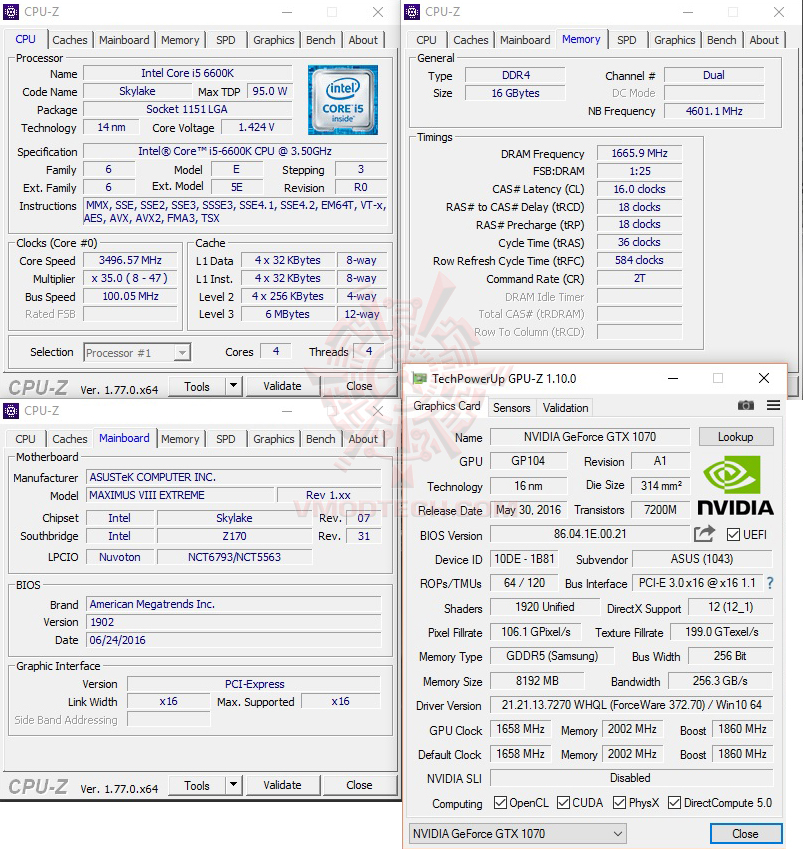Click Close button in Mainboard window
The width and height of the screenshot is (803, 849).
[x=359, y=785]
